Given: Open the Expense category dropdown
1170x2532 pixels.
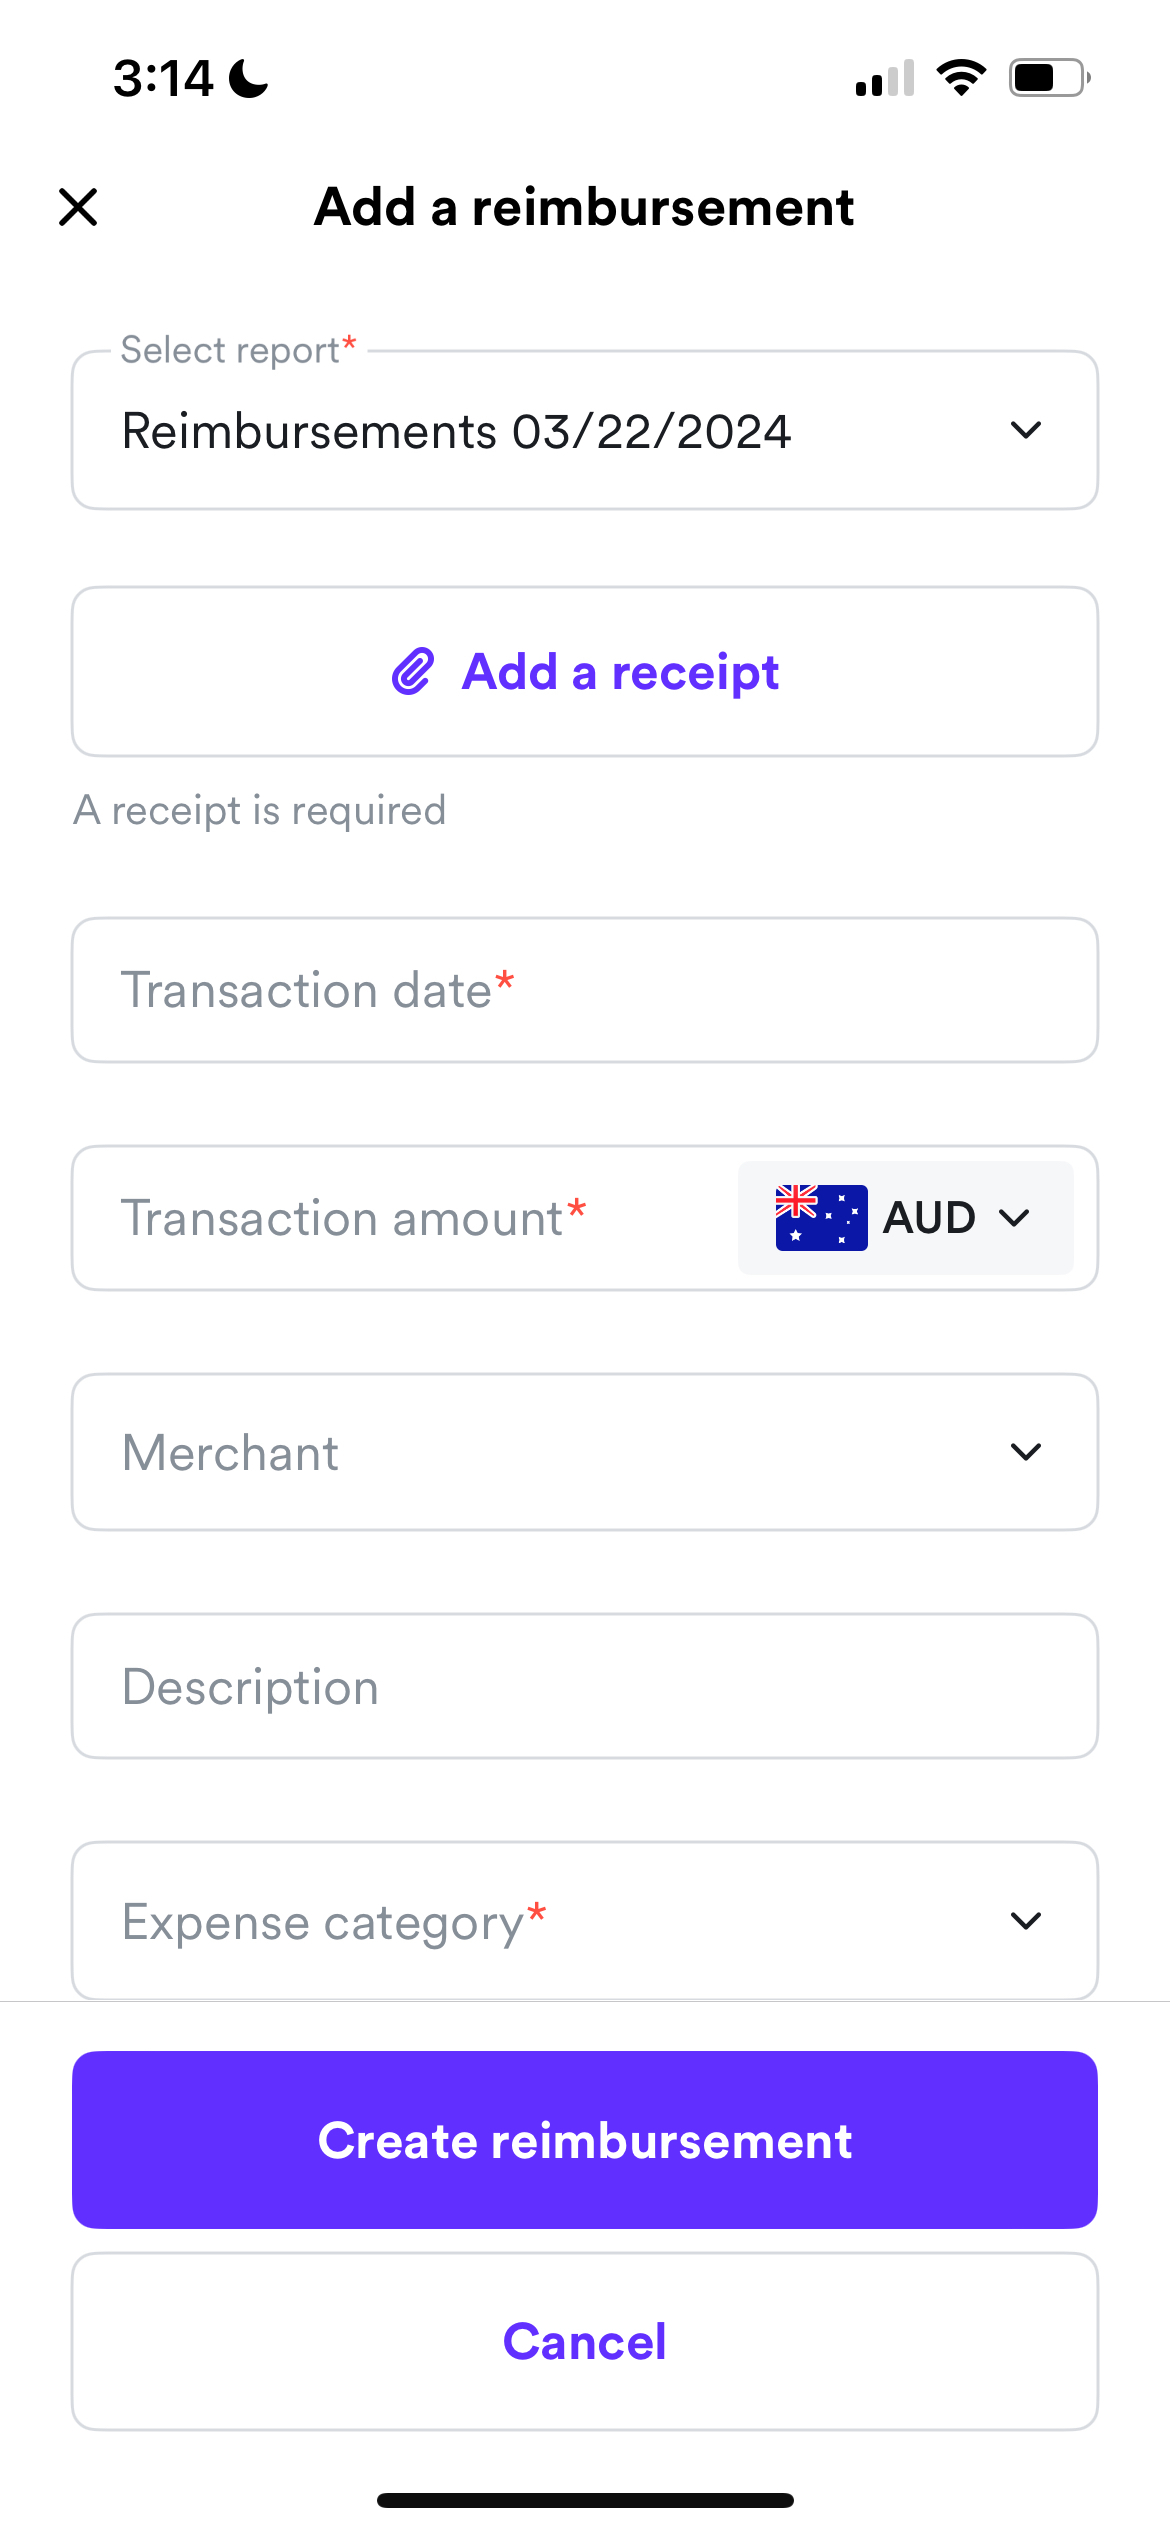Looking at the screenshot, I should click(x=585, y=1921).
